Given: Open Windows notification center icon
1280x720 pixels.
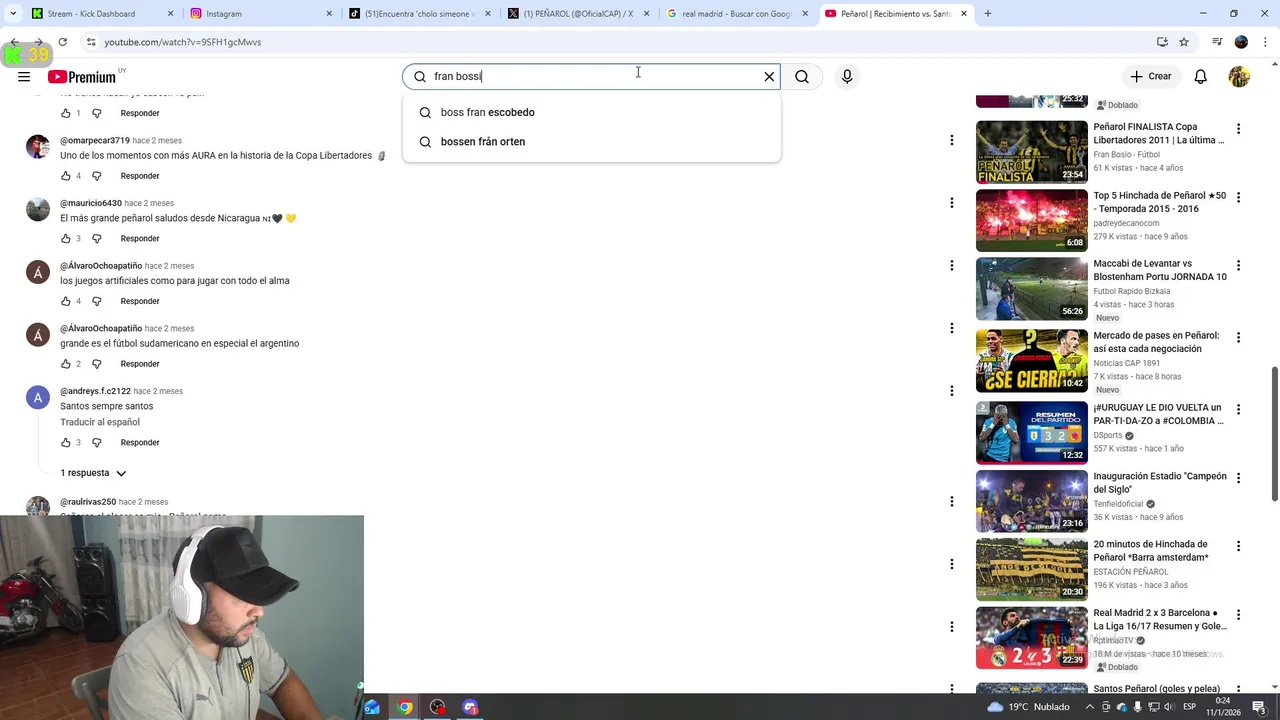Looking at the screenshot, I should click(1259, 707).
